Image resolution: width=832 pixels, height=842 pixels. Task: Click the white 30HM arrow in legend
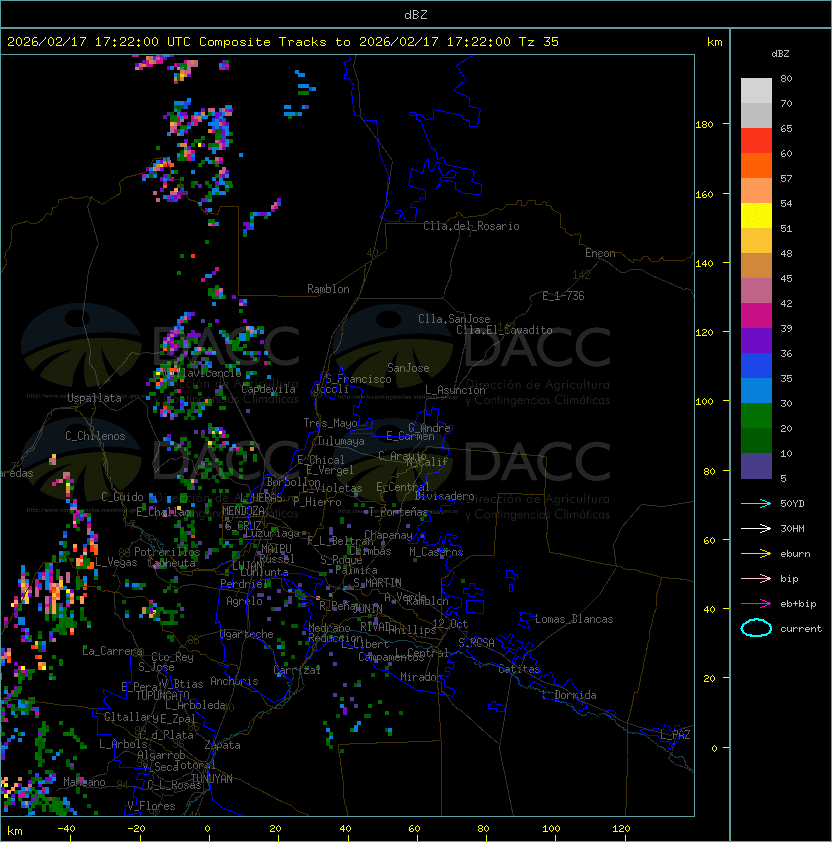[756, 528]
